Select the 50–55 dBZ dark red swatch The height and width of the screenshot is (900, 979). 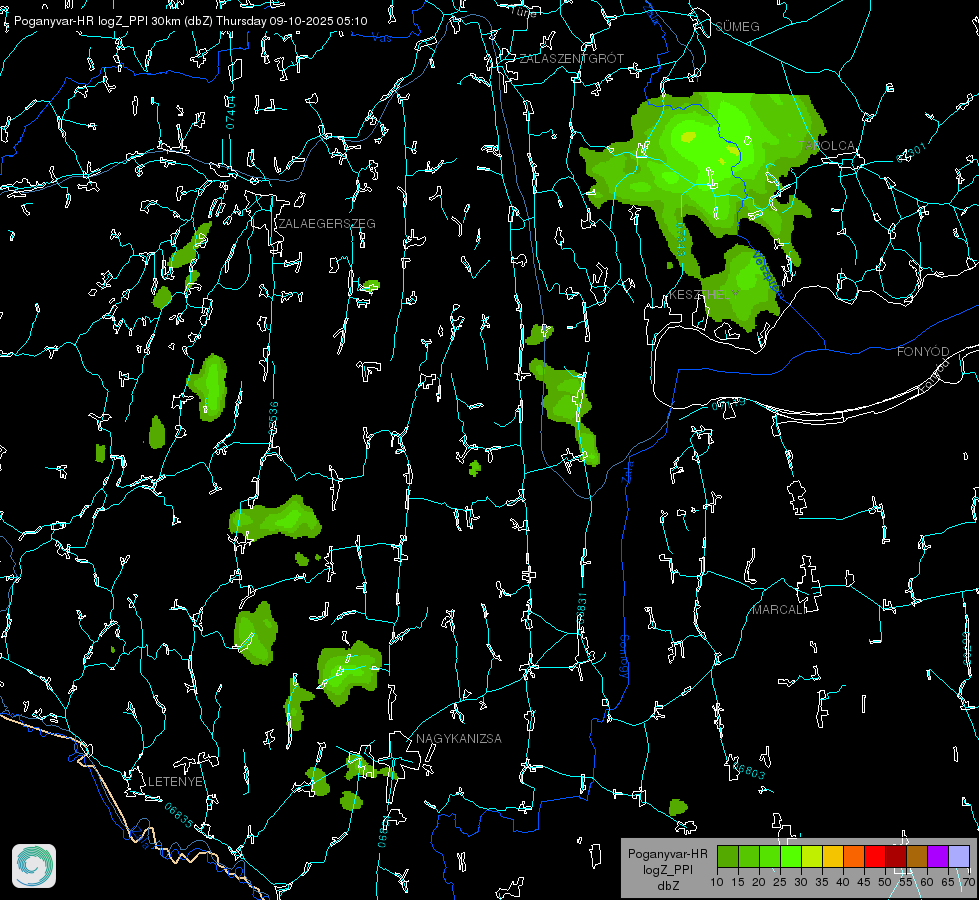pyautogui.click(x=896, y=856)
